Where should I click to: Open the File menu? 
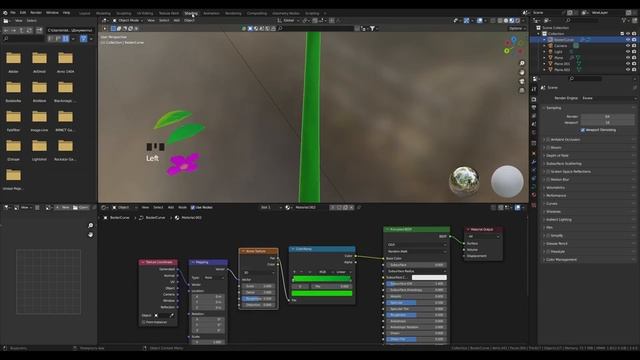[13, 13]
